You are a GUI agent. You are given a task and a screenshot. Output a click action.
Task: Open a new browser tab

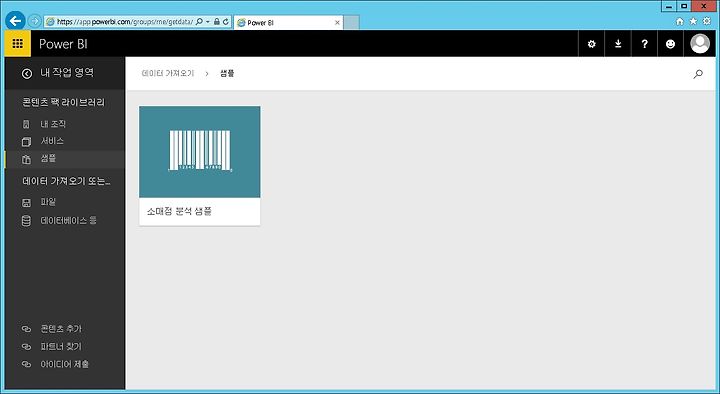point(351,23)
